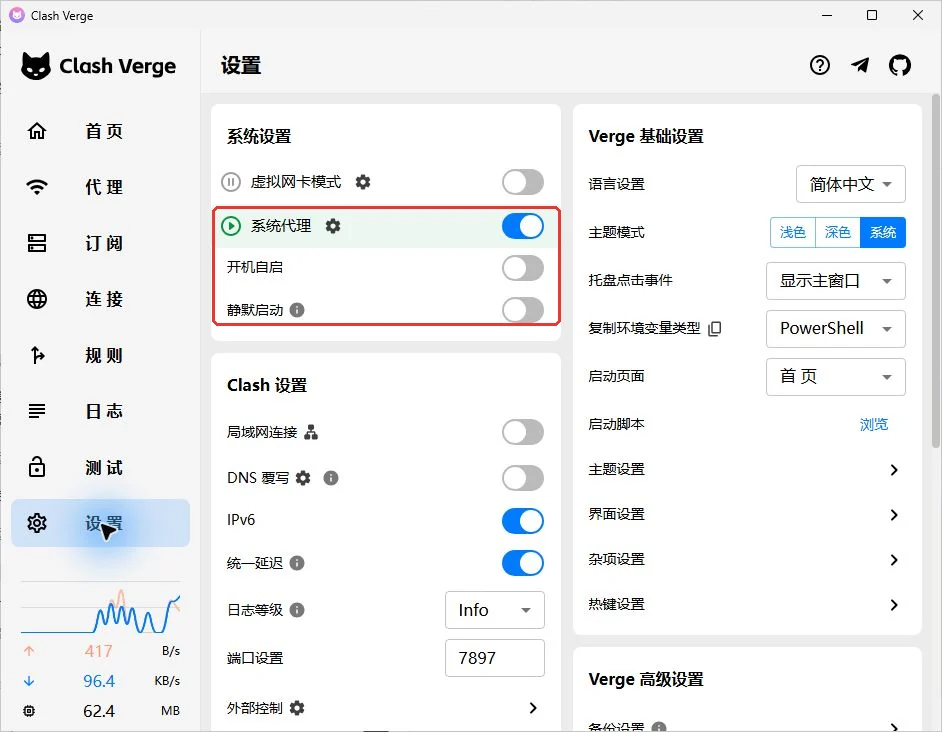
Task: Go to the 订阅 sidebar item
Action: tap(100, 243)
